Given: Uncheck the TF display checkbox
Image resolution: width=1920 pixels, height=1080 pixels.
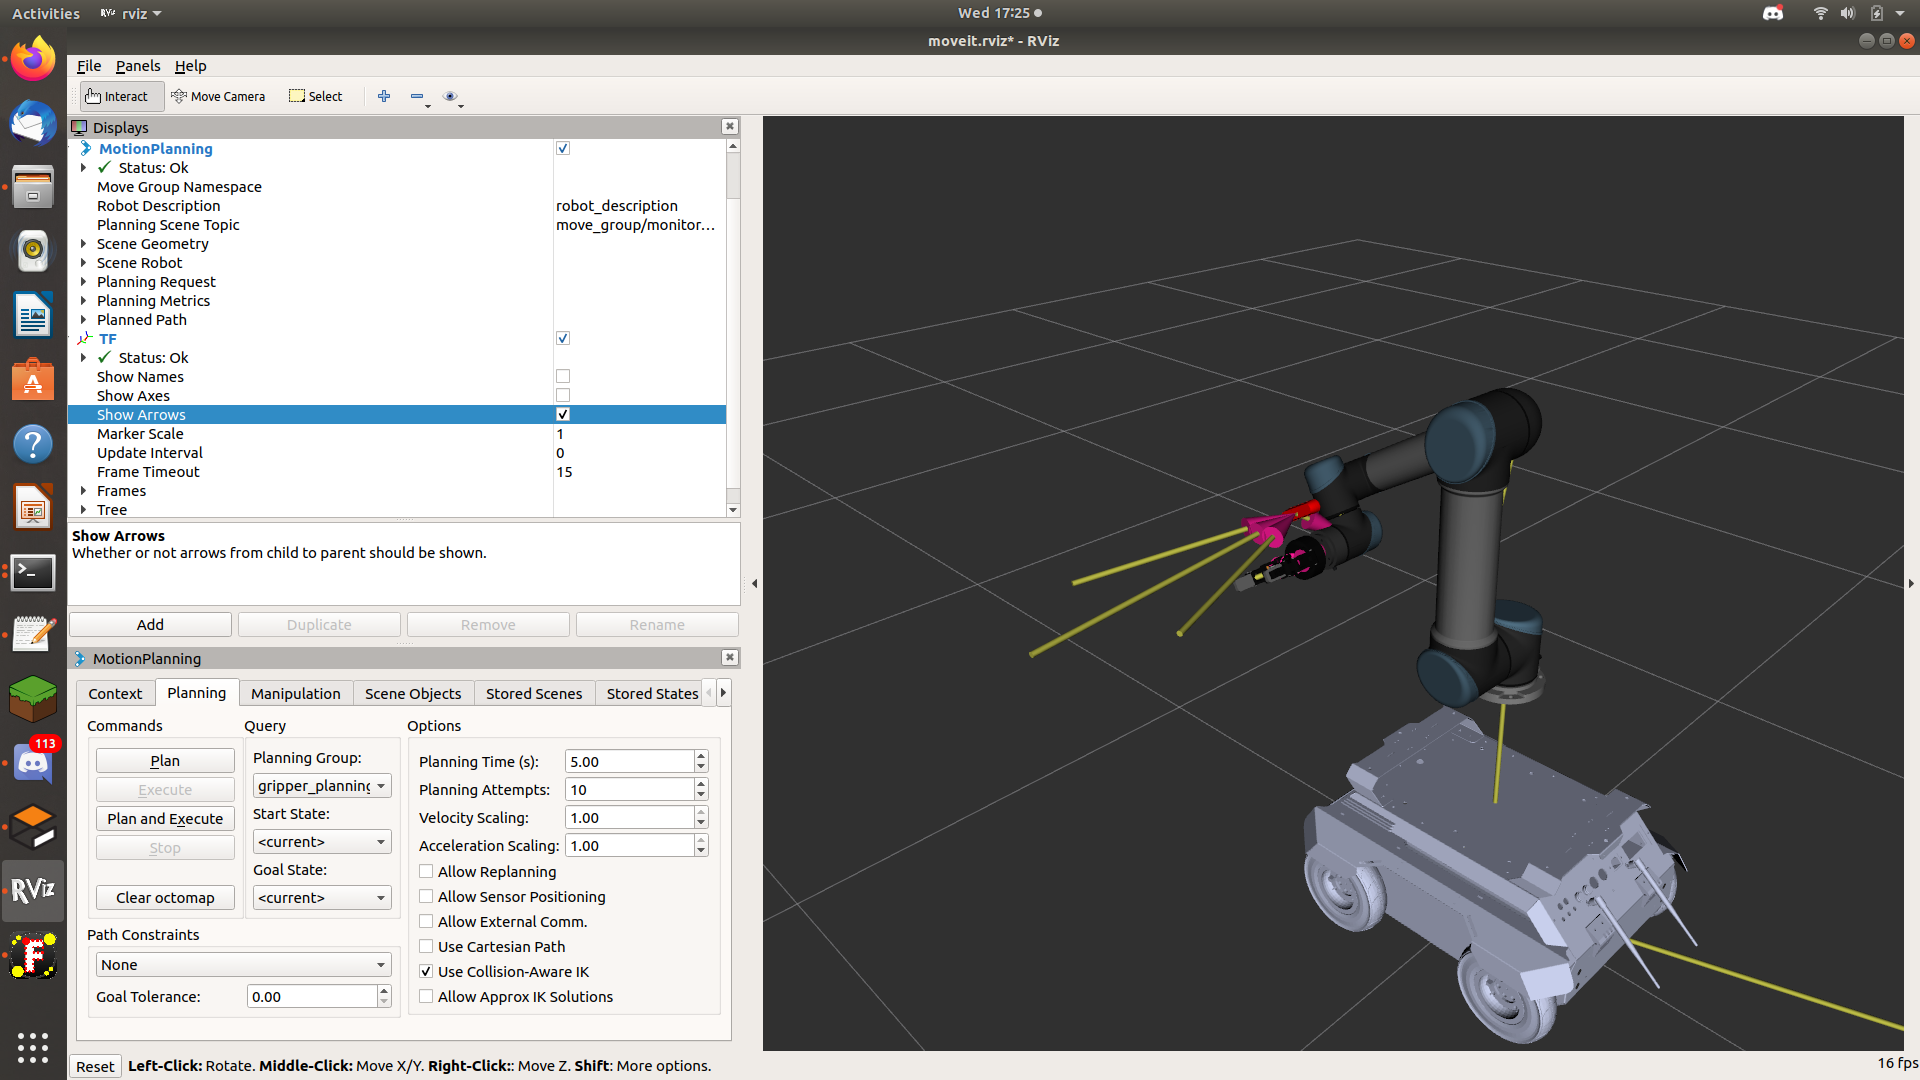Looking at the screenshot, I should (563, 338).
